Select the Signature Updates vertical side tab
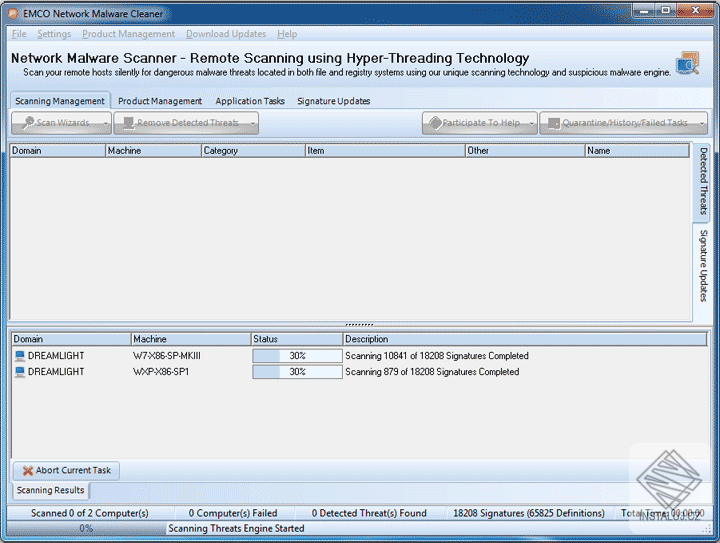 point(703,266)
